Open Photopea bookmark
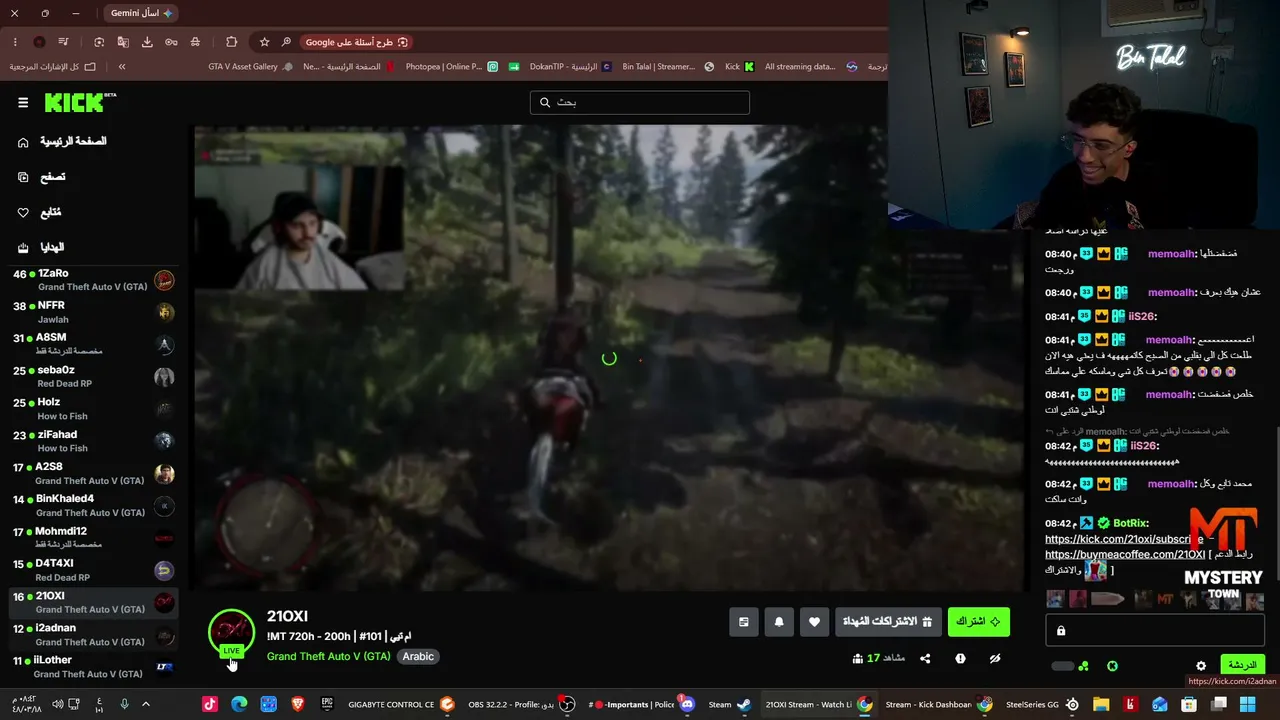This screenshot has height=720, width=1280. 451,67
